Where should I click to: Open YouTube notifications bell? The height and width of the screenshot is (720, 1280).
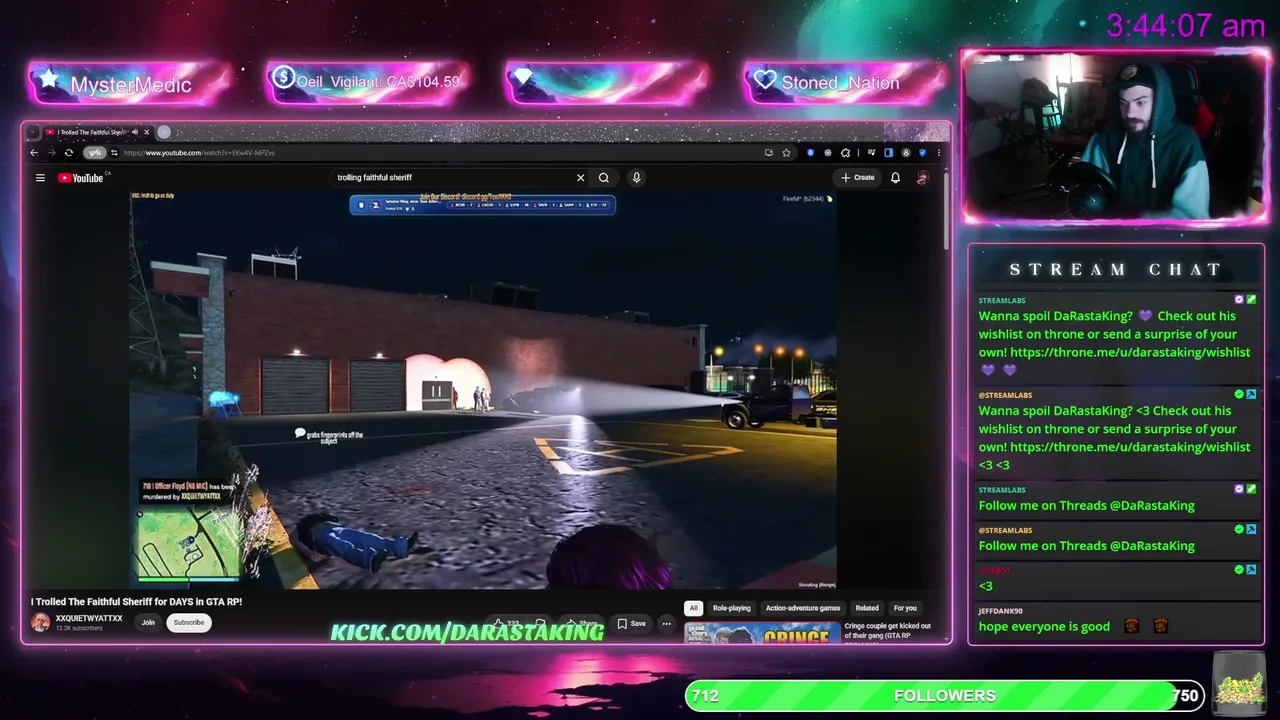coord(895,178)
